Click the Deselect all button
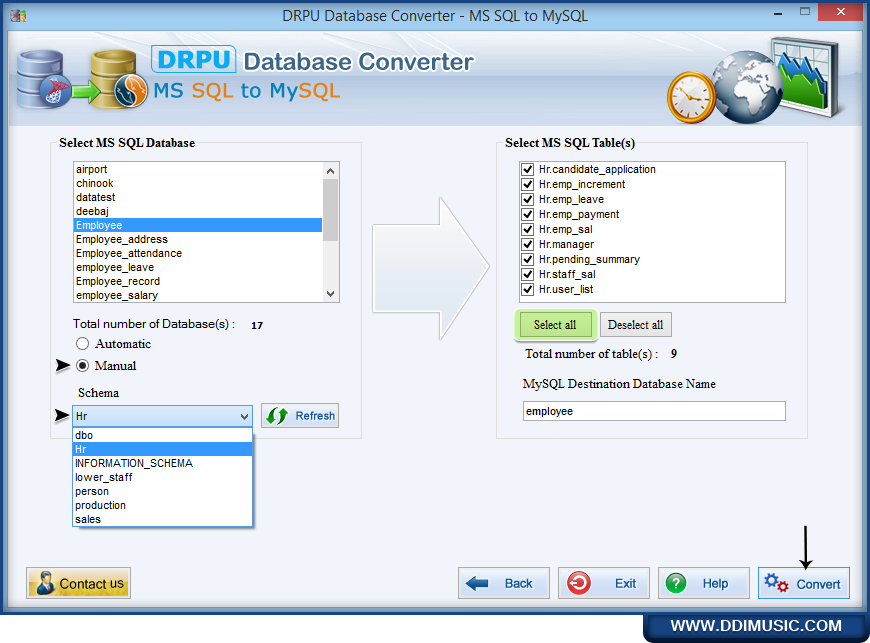This screenshot has width=870, height=643. point(635,325)
